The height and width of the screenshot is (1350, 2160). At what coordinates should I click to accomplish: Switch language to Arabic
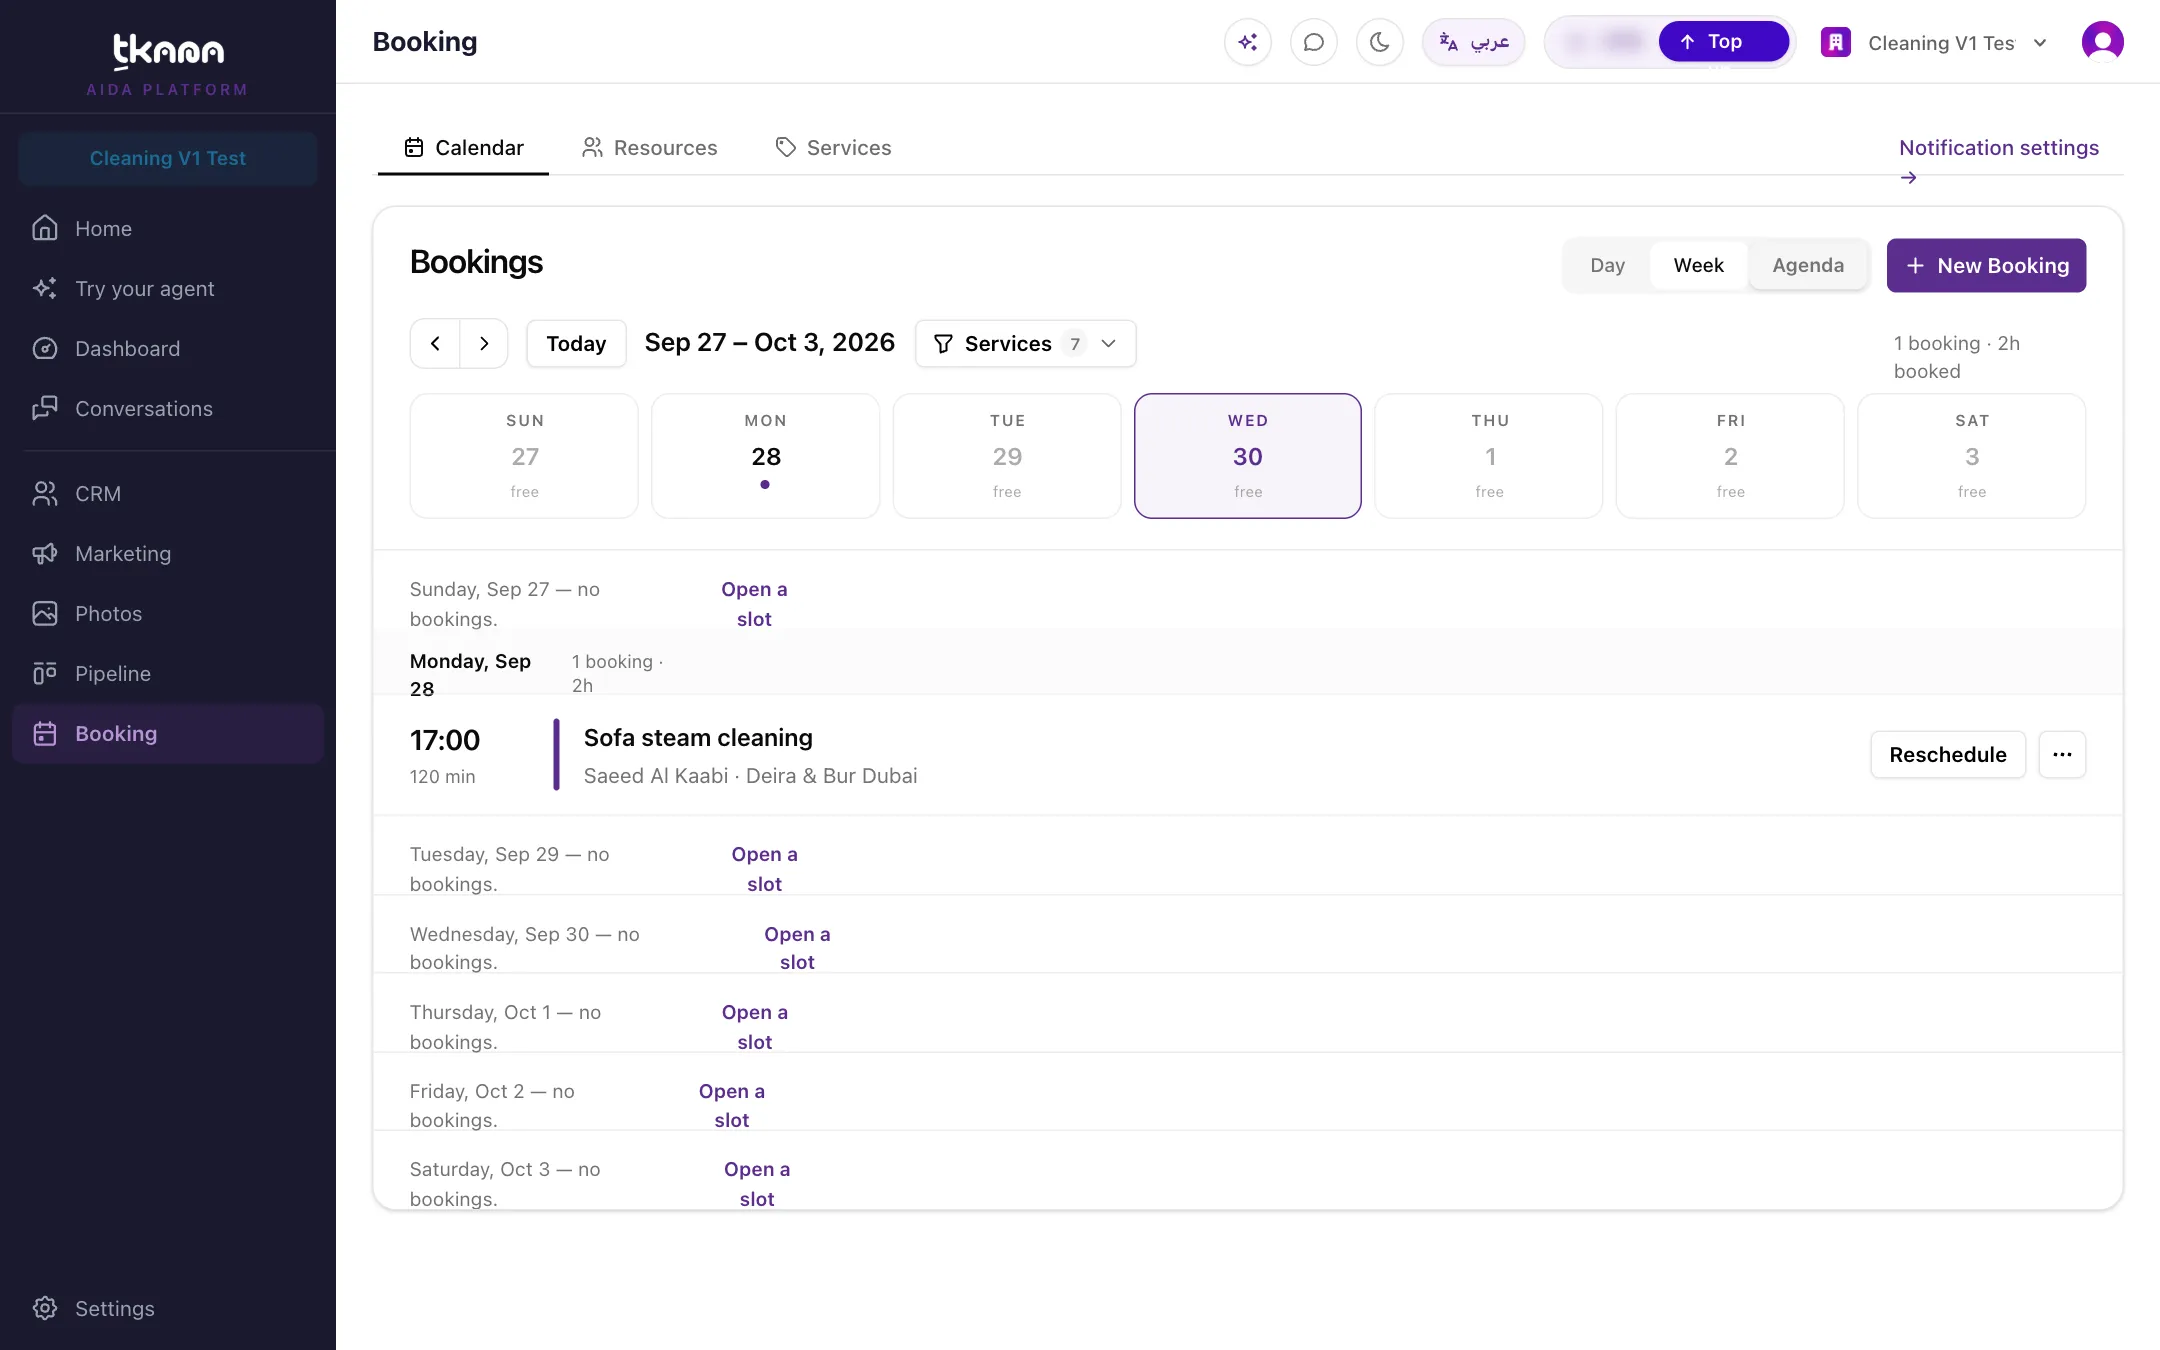click(1473, 42)
